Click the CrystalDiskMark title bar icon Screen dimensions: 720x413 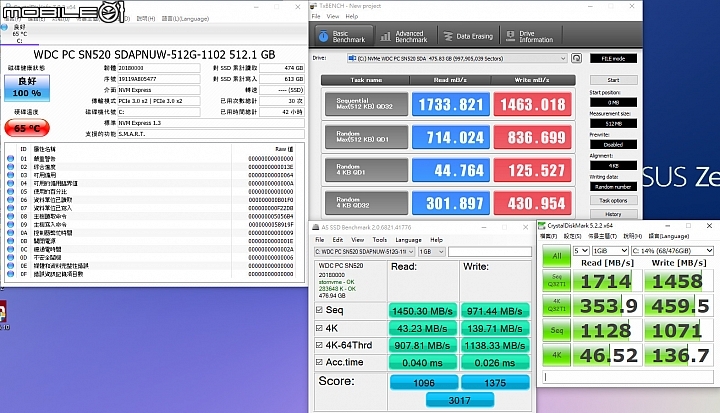(x=542, y=226)
